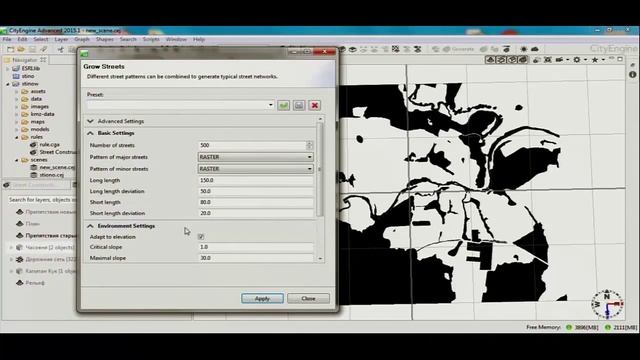Click the Apply button
Screen dimensions: 640x360
coord(262,298)
